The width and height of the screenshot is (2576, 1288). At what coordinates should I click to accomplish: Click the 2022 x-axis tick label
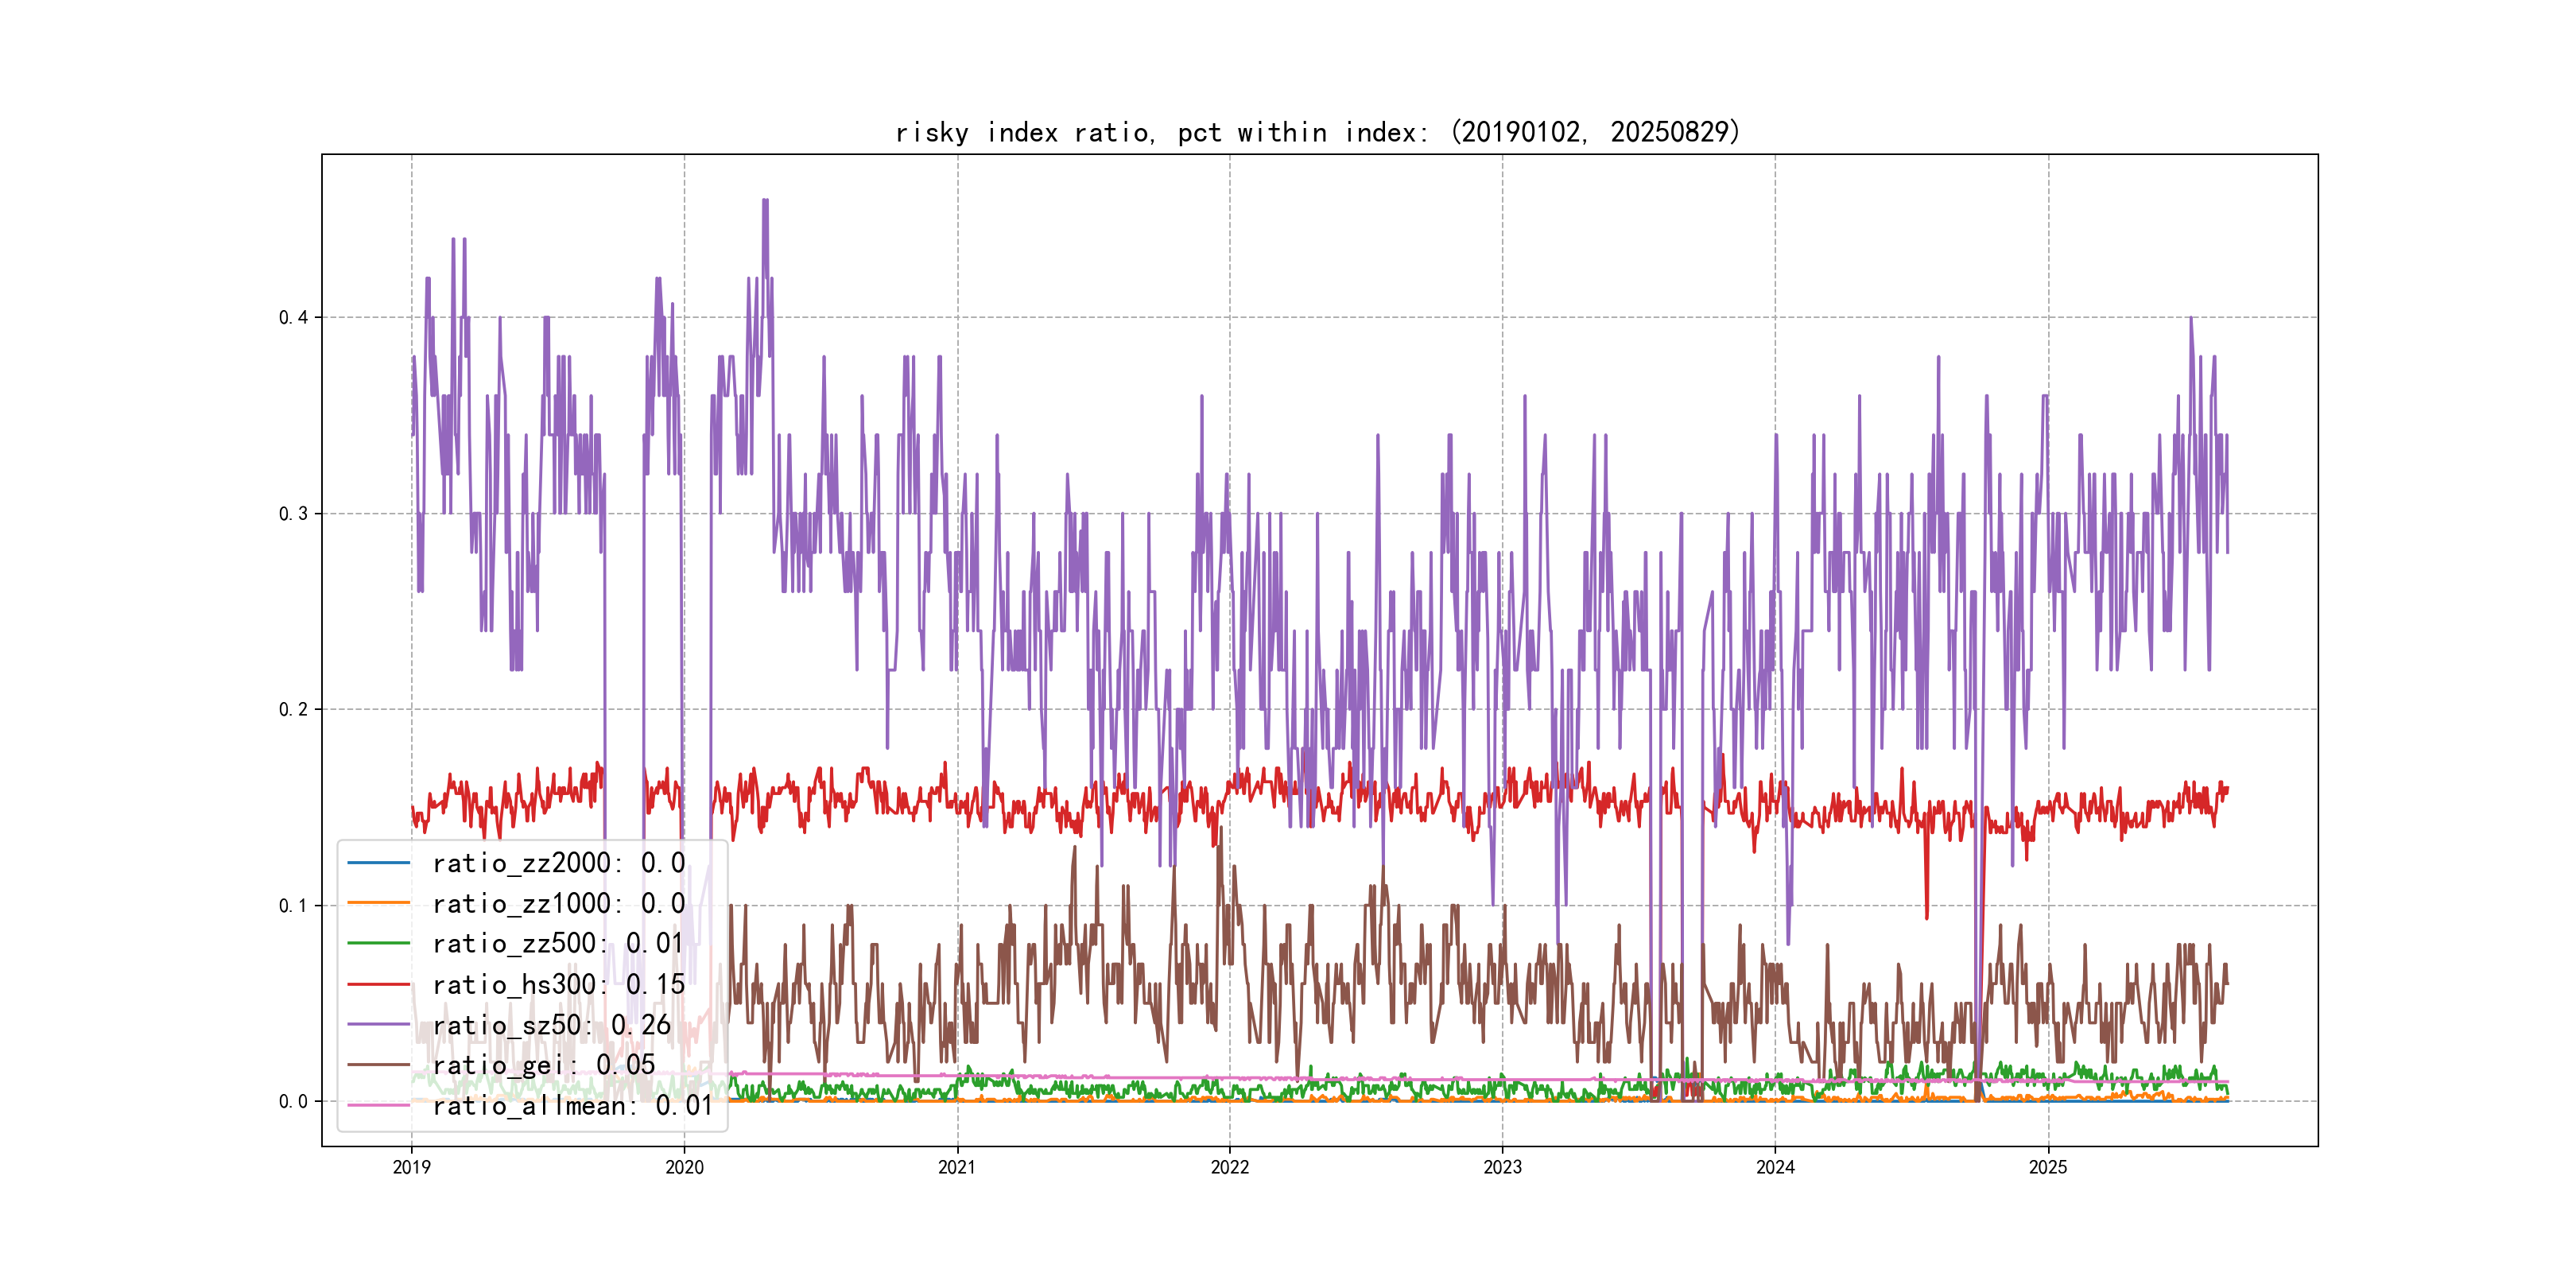1229,1167
